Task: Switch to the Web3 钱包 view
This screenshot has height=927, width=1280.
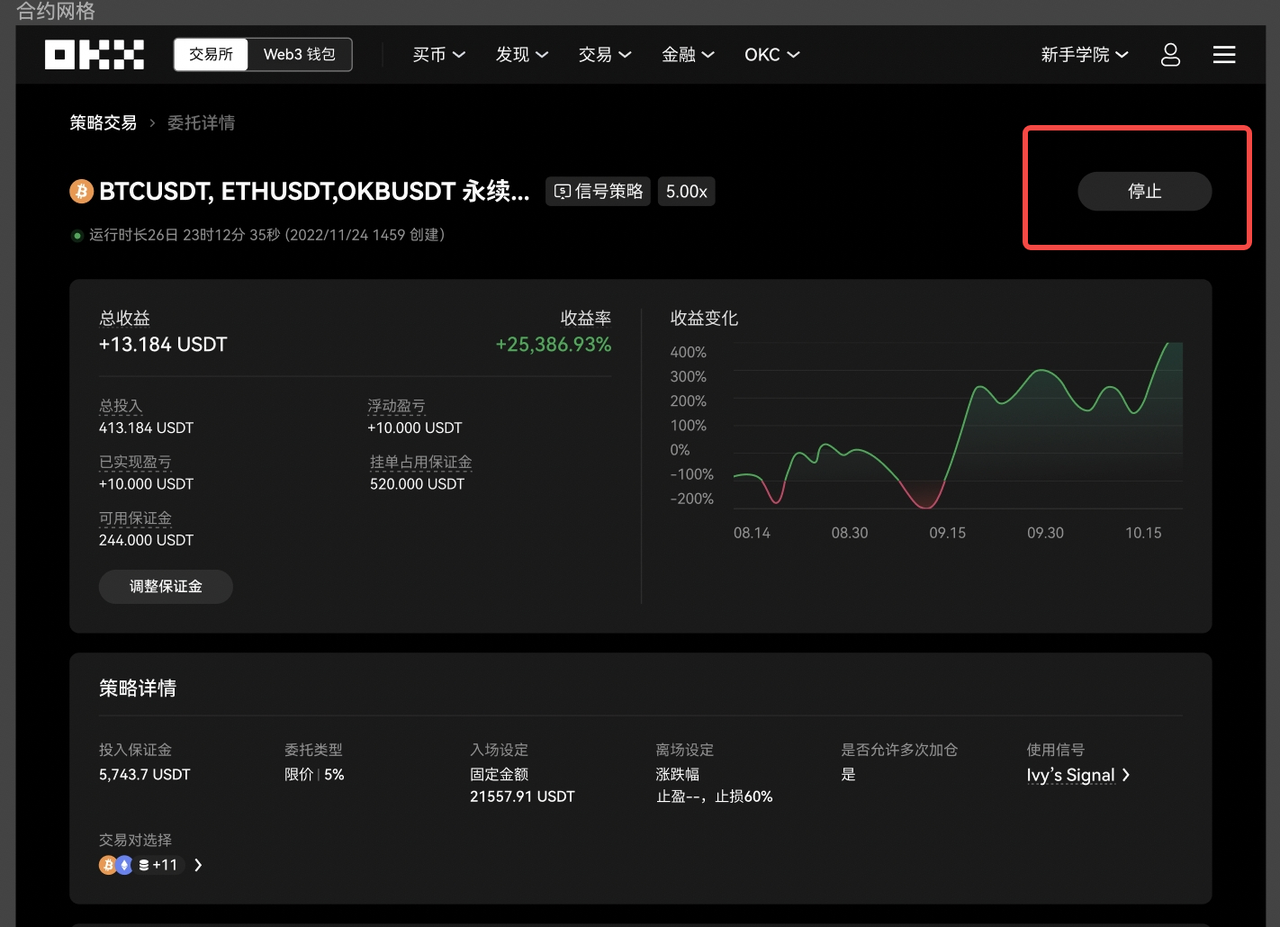Action: (298, 55)
